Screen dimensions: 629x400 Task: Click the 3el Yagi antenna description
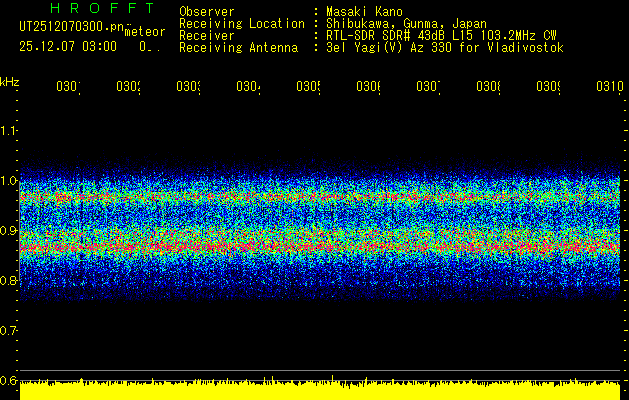(445, 48)
